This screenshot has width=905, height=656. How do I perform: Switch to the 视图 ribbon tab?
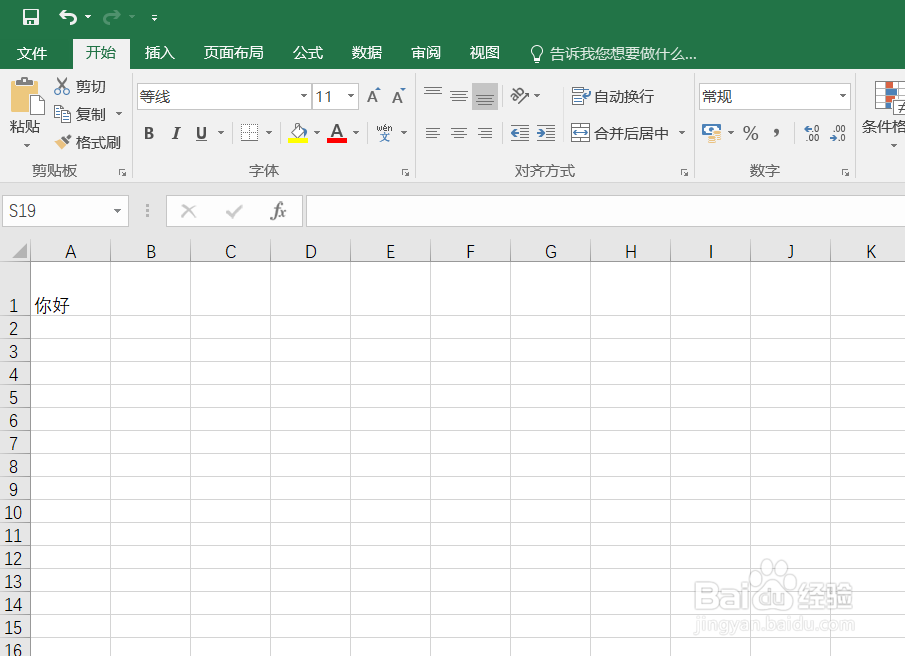tap(484, 53)
